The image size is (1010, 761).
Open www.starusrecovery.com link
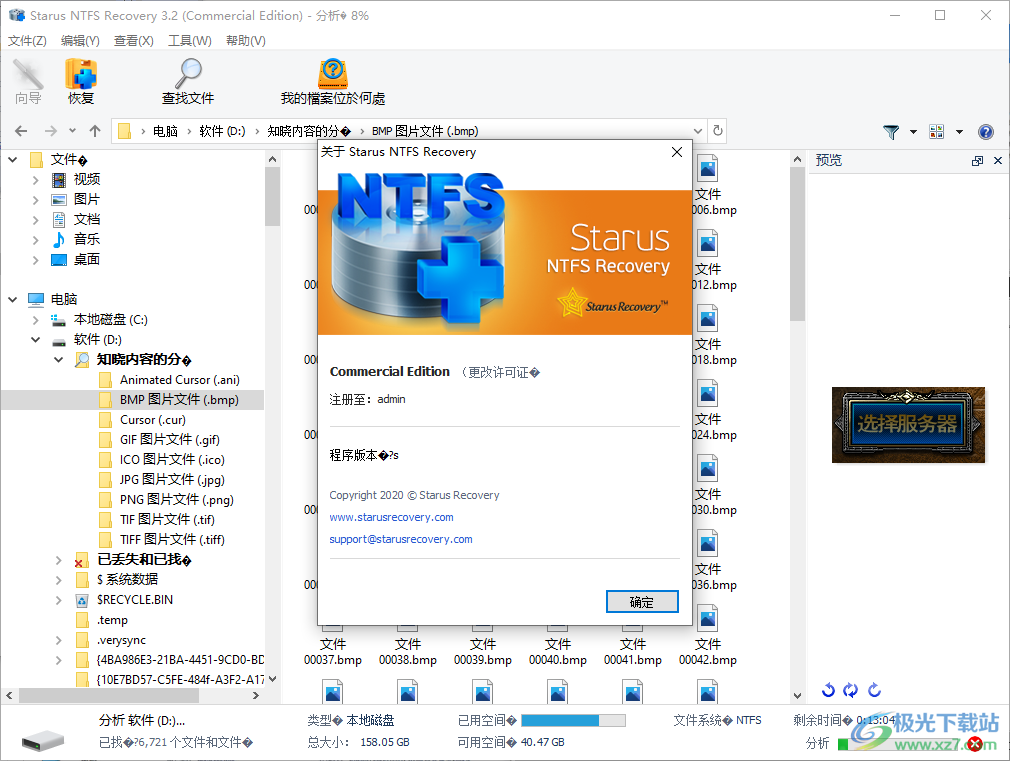click(x=392, y=517)
